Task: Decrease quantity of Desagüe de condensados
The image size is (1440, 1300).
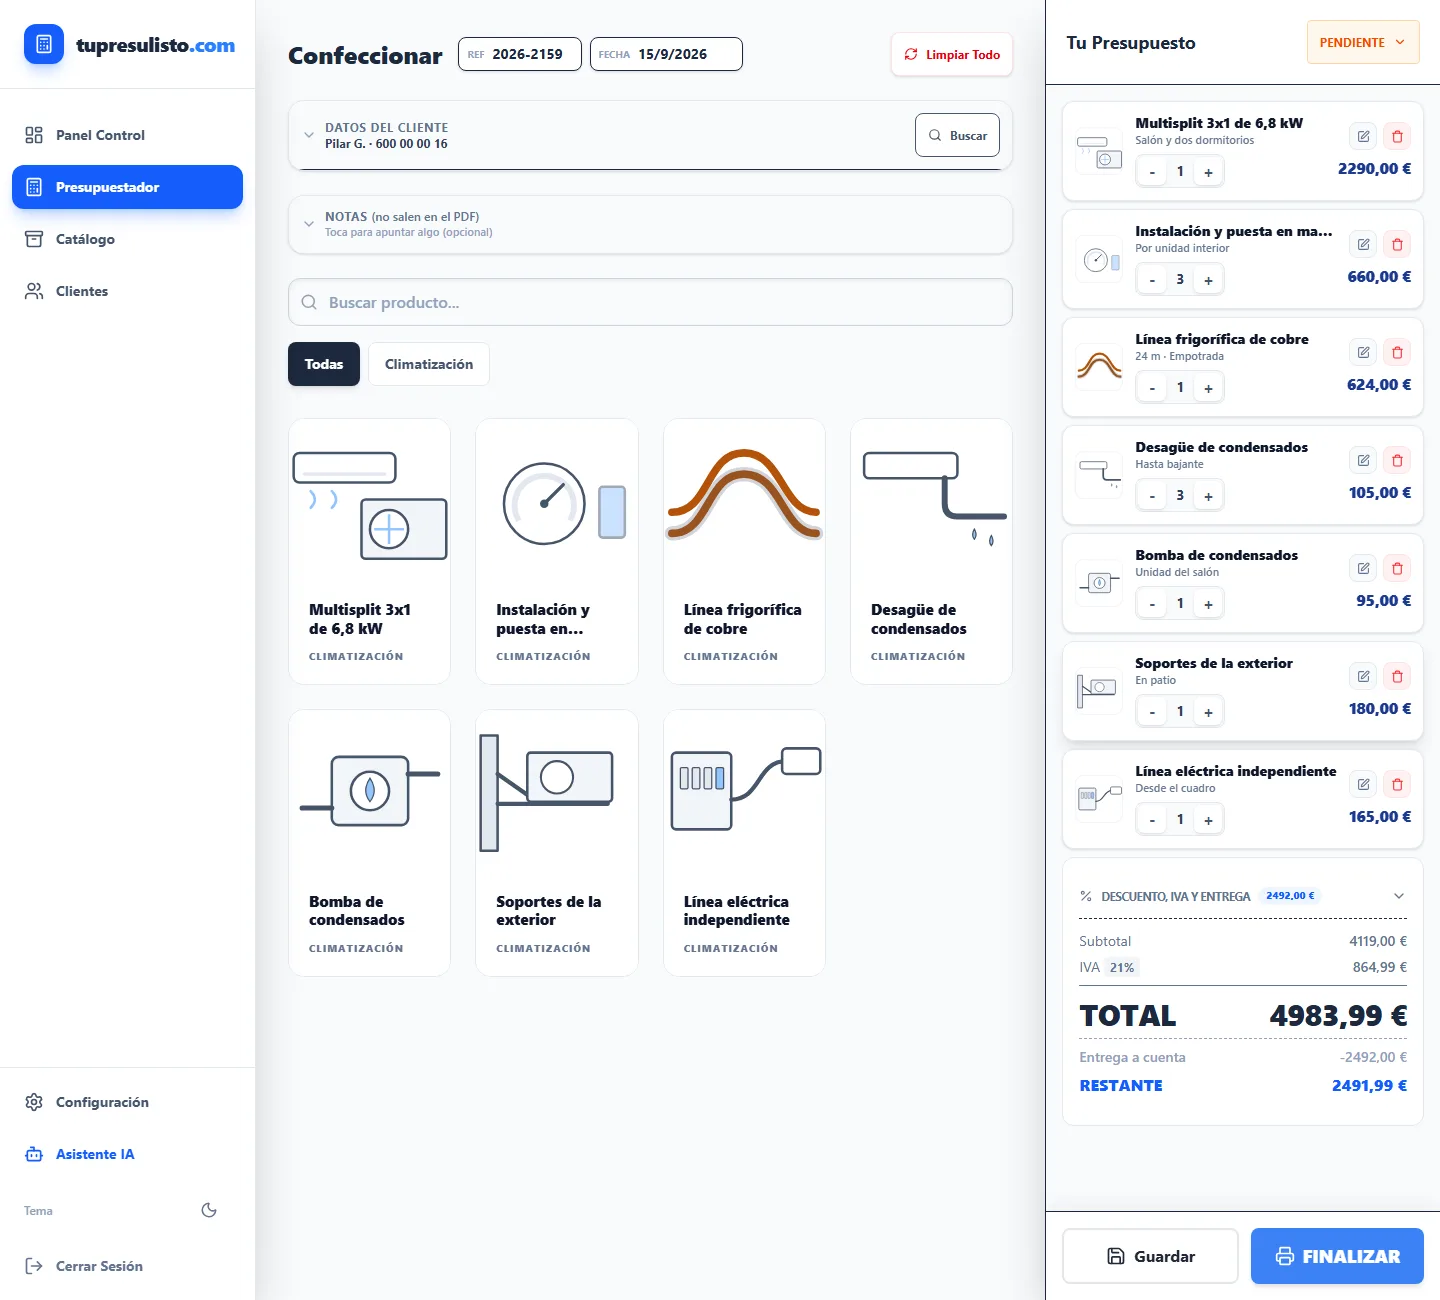Action: pos(1152,496)
